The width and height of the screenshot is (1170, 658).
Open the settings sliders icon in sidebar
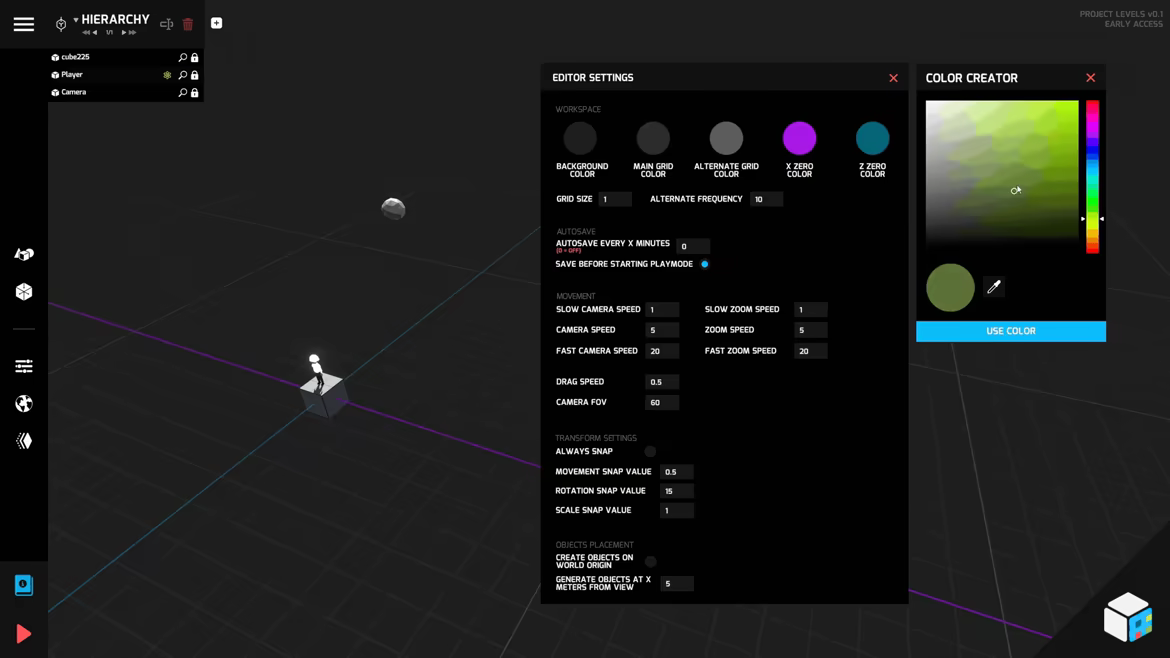24,366
